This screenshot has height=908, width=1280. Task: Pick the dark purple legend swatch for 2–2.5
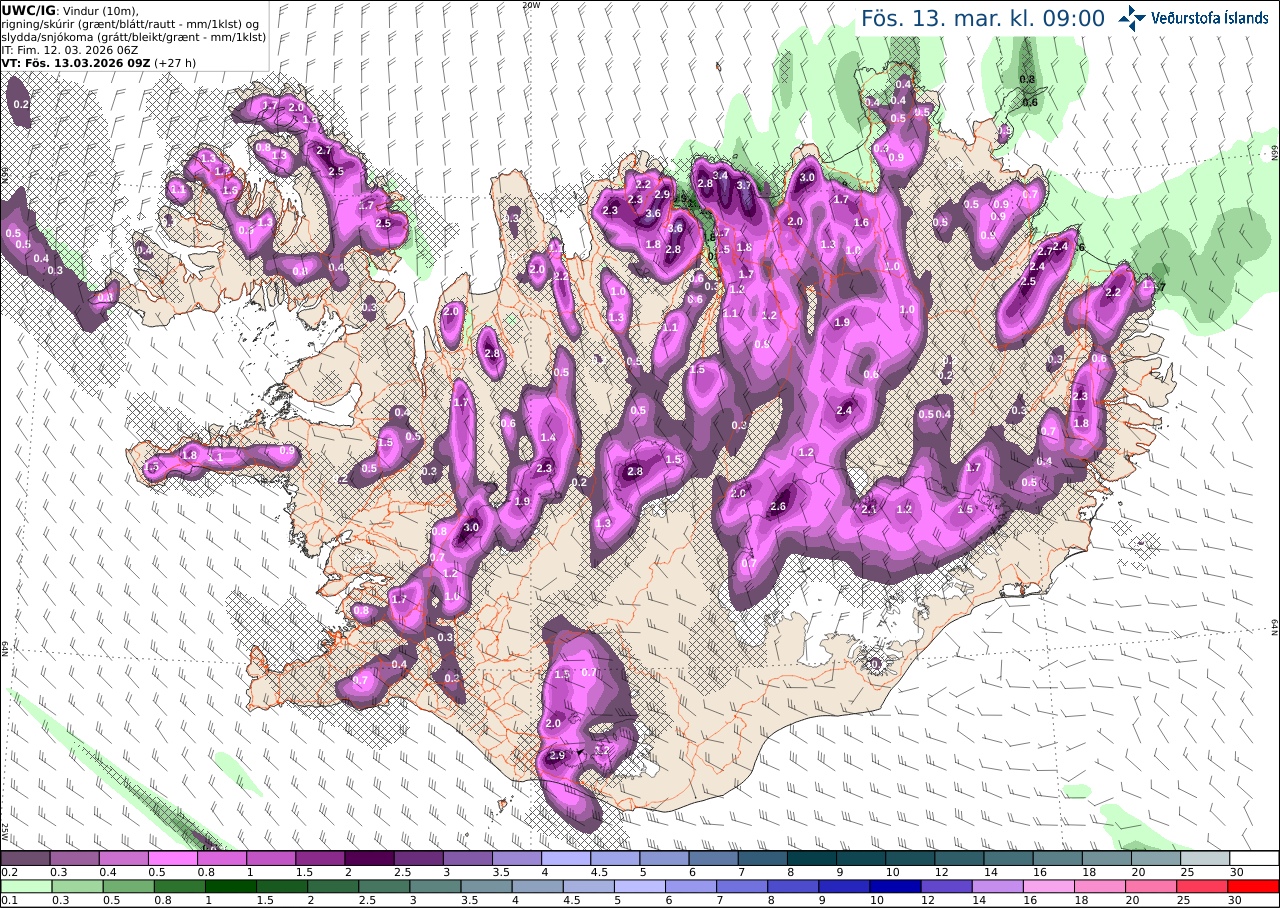(x=370, y=858)
